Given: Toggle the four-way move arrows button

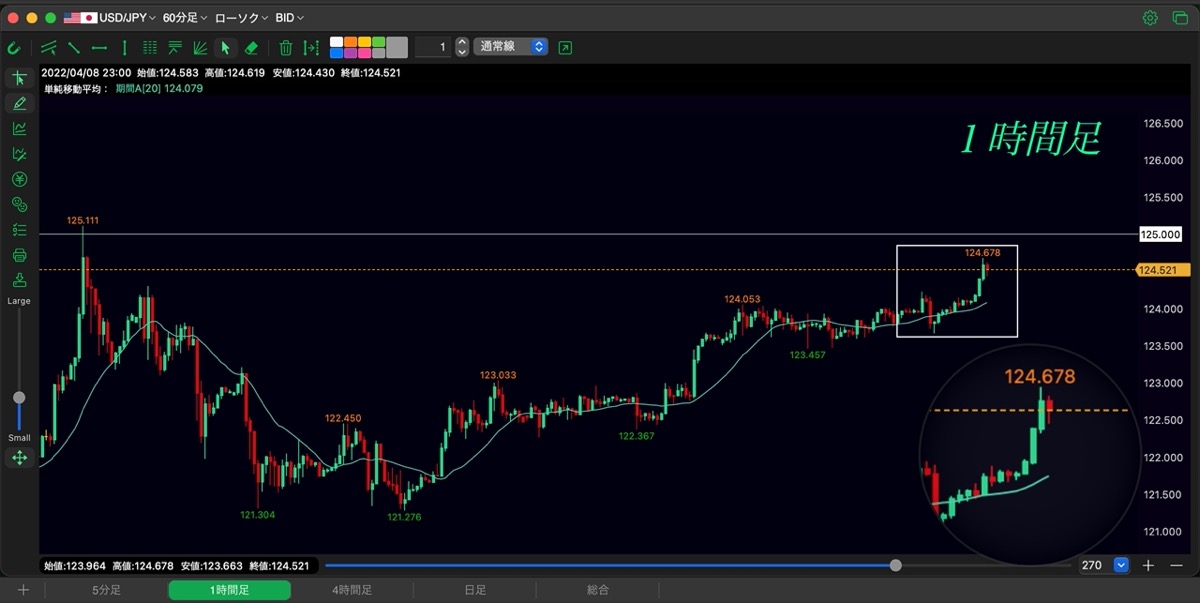Looking at the screenshot, I should (x=19, y=458).
